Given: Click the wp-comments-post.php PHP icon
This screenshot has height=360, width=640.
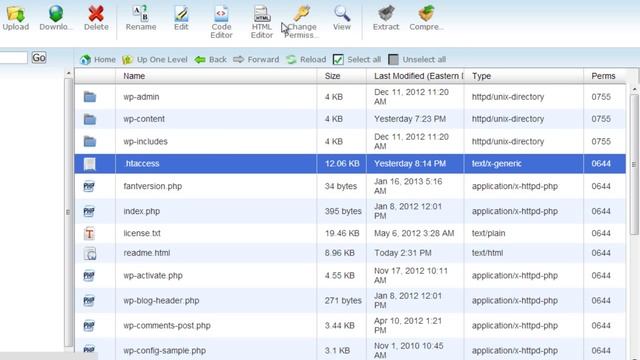Looking at the screenshot, I should [x=89, y=326].
